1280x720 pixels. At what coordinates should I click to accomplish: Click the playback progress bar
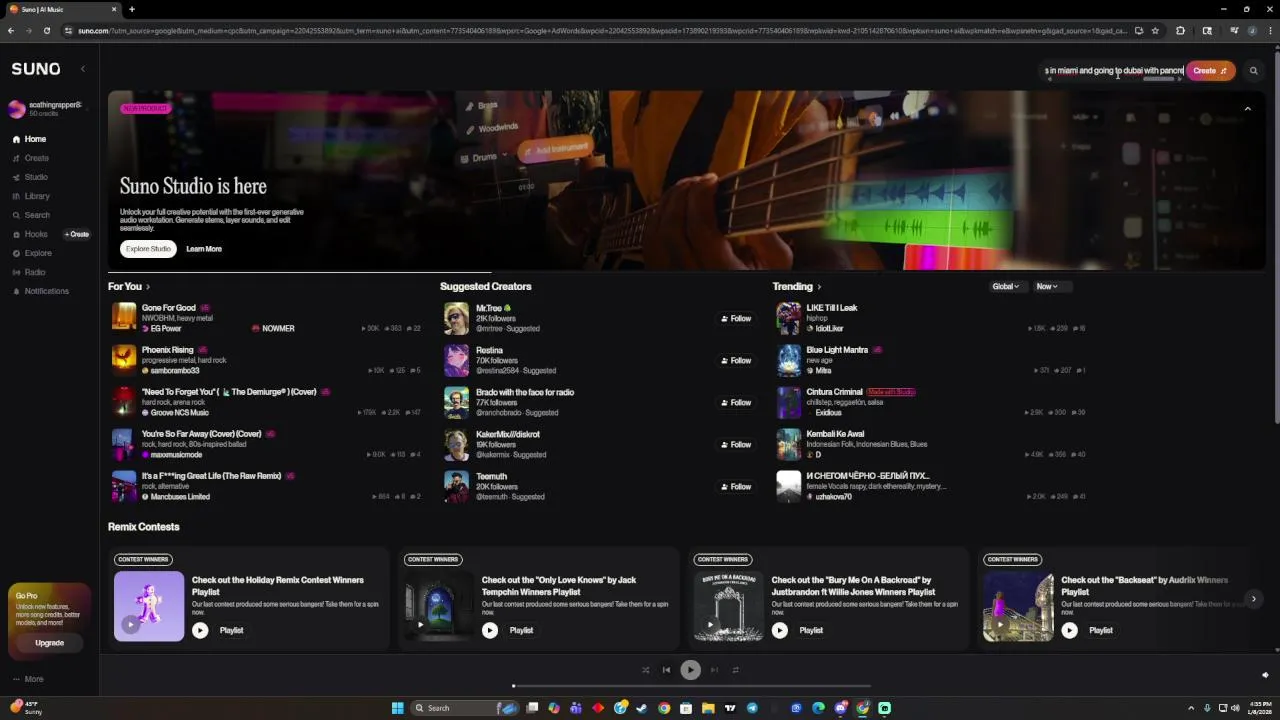(x=690, y=686)
